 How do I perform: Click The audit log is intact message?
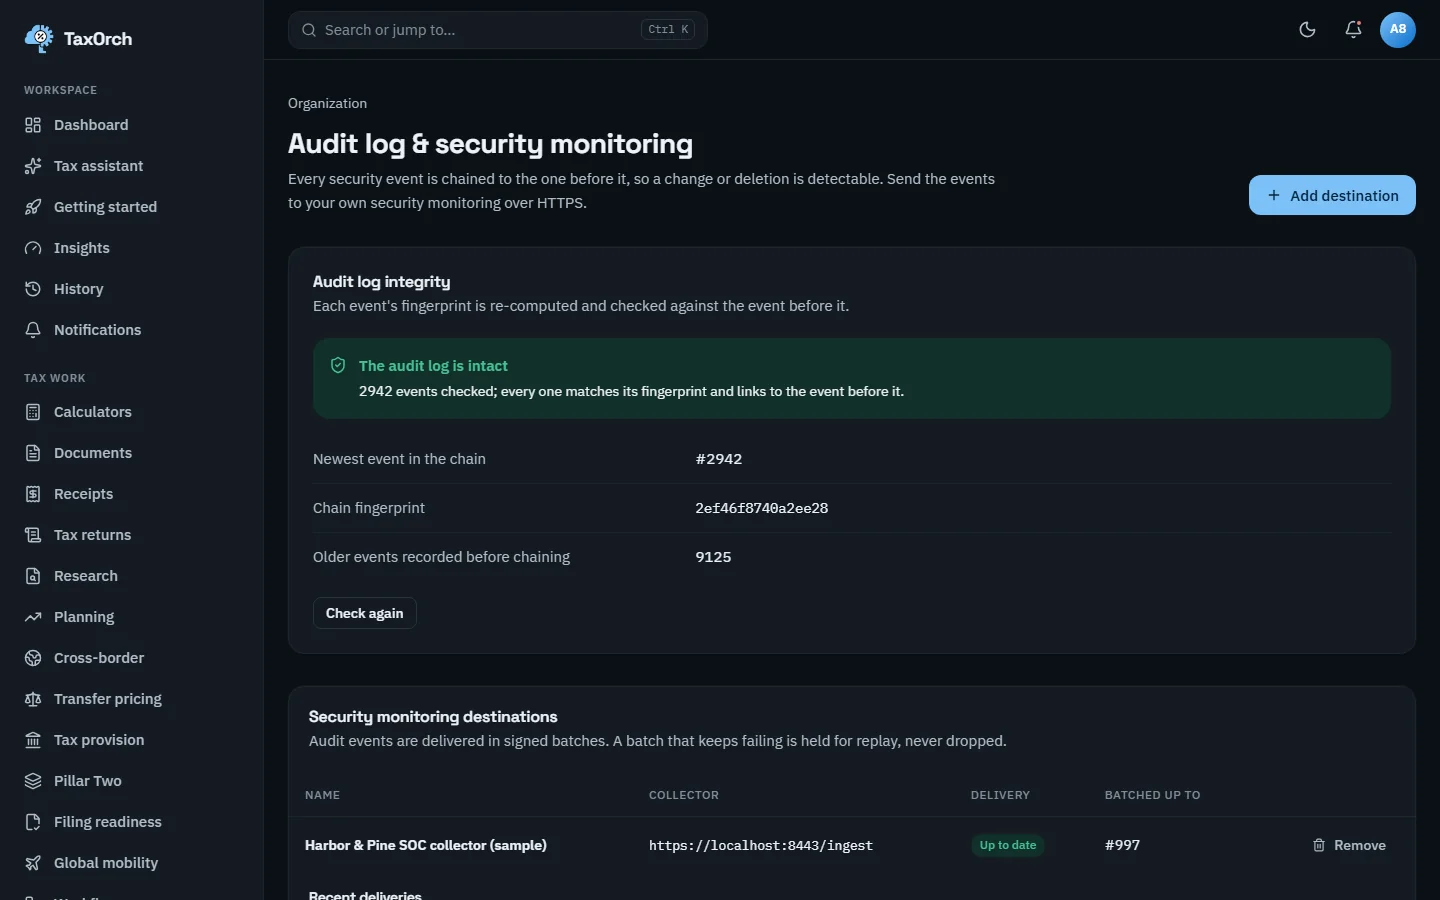pyautogui.click(x=433, y=366)
